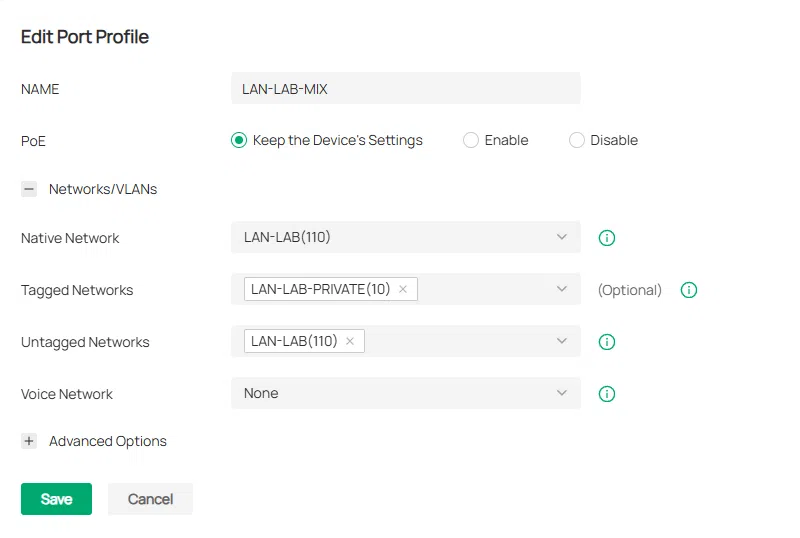Click info icon beside Tagged Networks
This screenshot has height=538, width=800.
(688, 290)
